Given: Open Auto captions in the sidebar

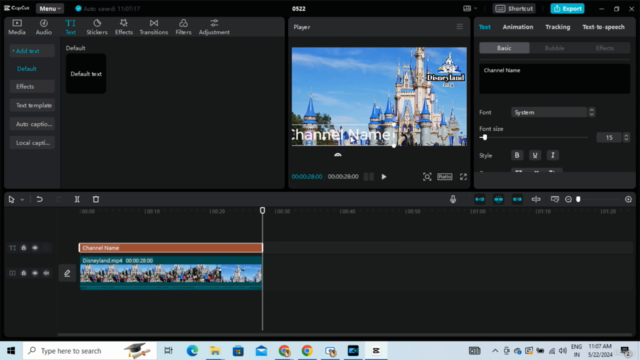Looking at the screenshot, I should click(32, 124).
